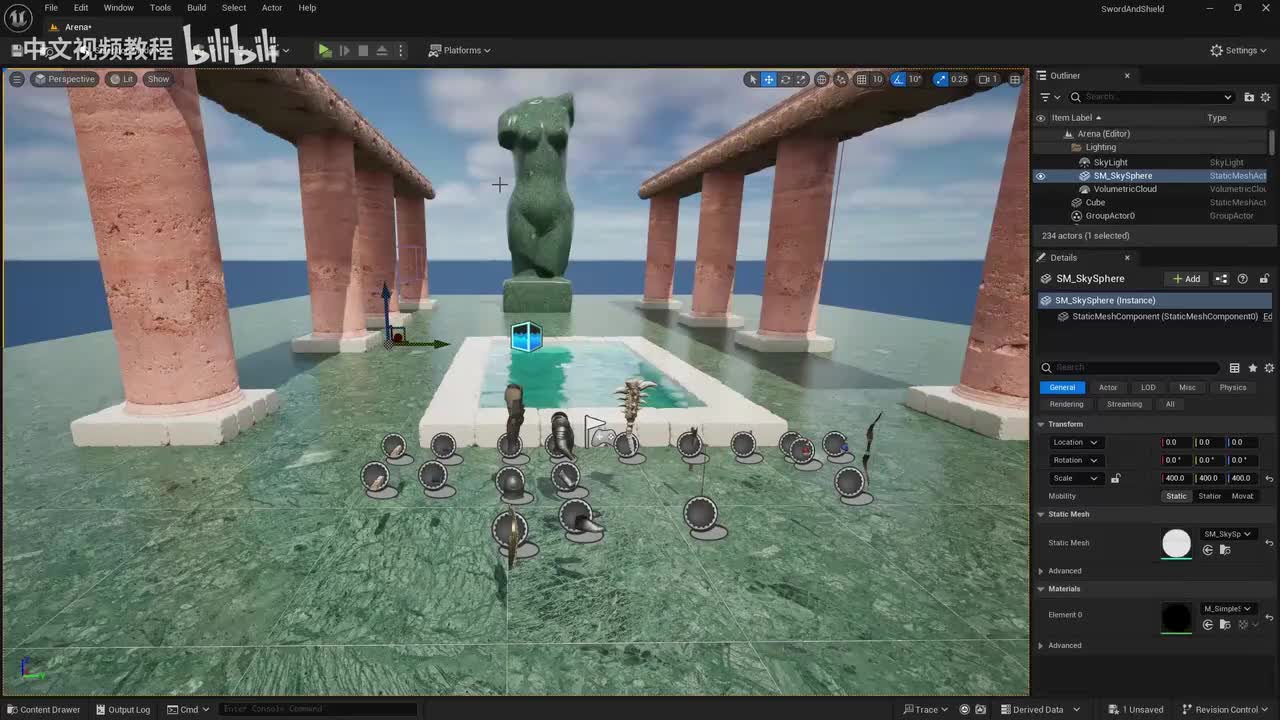Toggle the Scale ratio lock icon
1280x720 pixels.
click(x=1115, y=479)
